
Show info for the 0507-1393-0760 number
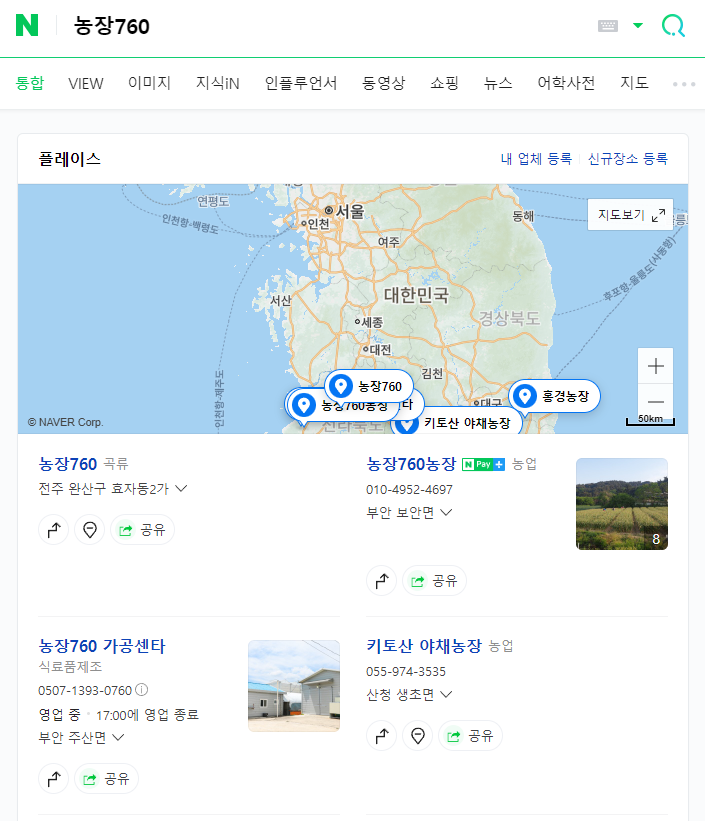point(141,690)
